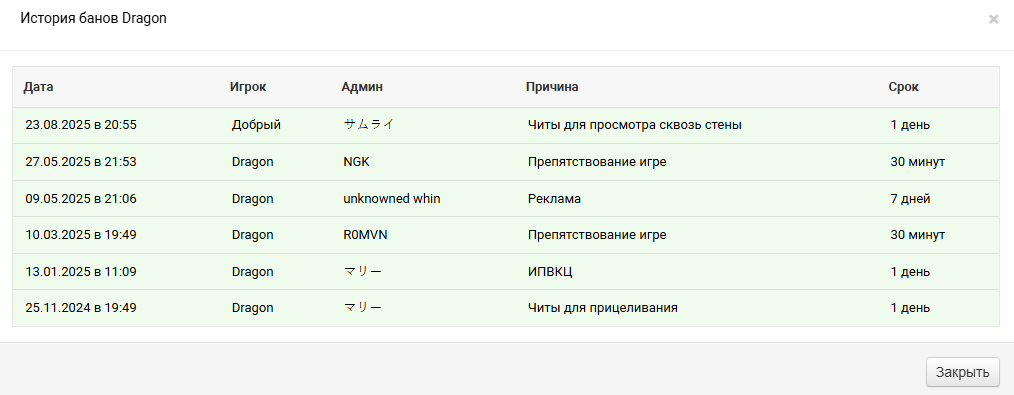The width and height of the screenshot is (1014, 395).
Task: Click admin name サムライ
Action: [x=368, y=125]
